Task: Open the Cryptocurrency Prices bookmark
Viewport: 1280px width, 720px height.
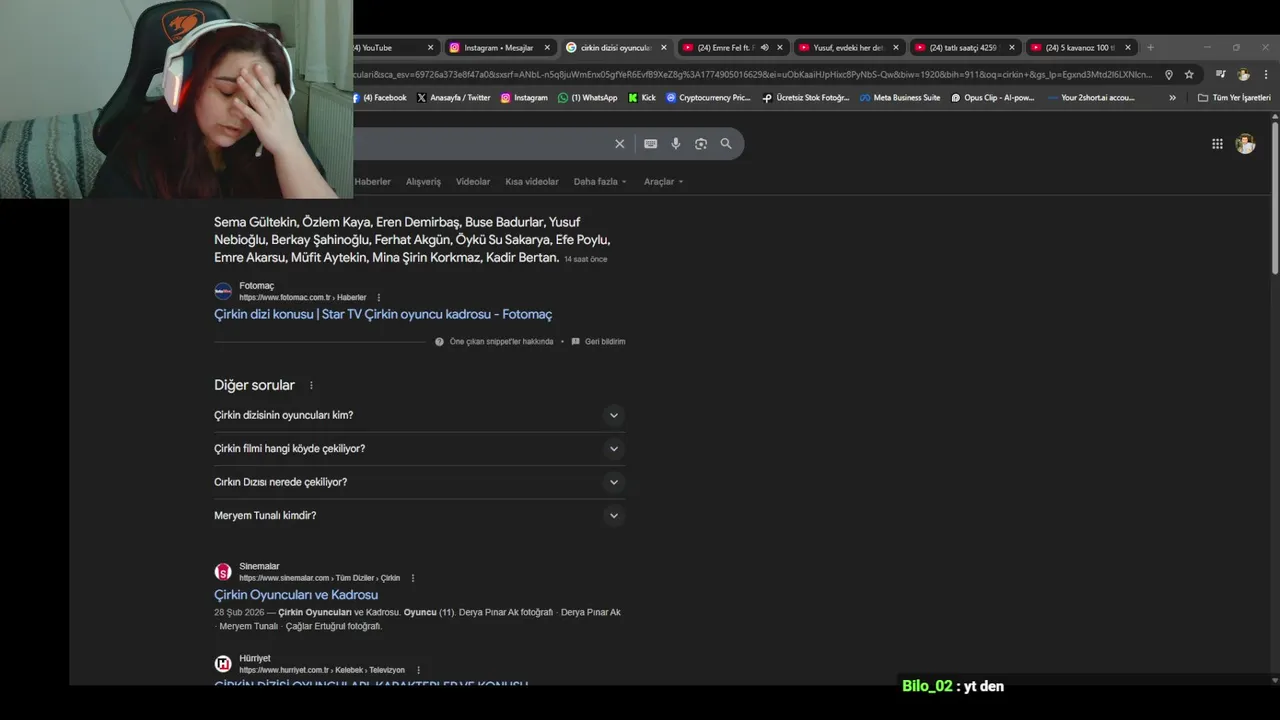Action: 707,98
